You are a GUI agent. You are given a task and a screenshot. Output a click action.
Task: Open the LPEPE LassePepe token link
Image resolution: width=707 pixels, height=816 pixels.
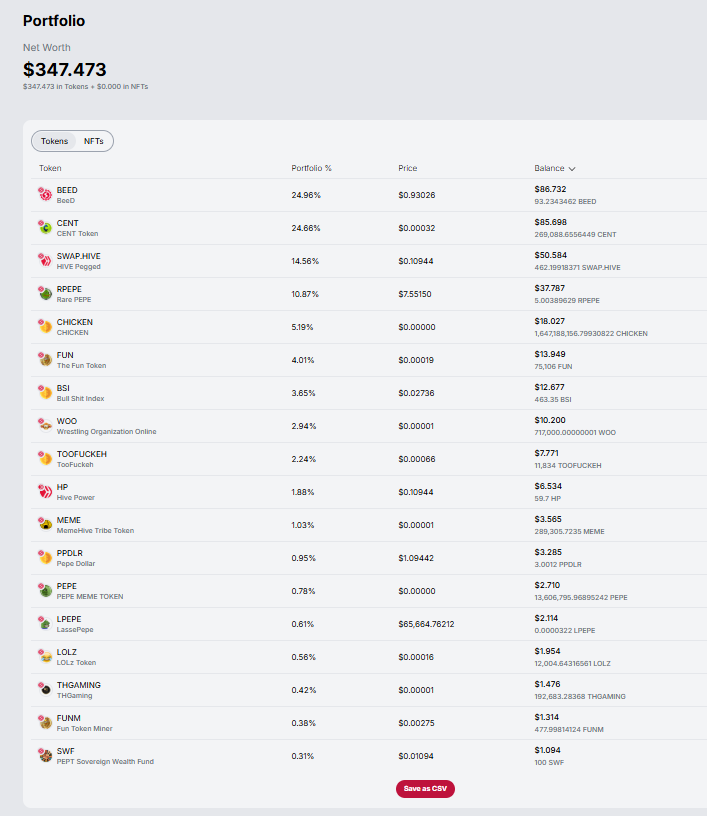click(69, 619)
